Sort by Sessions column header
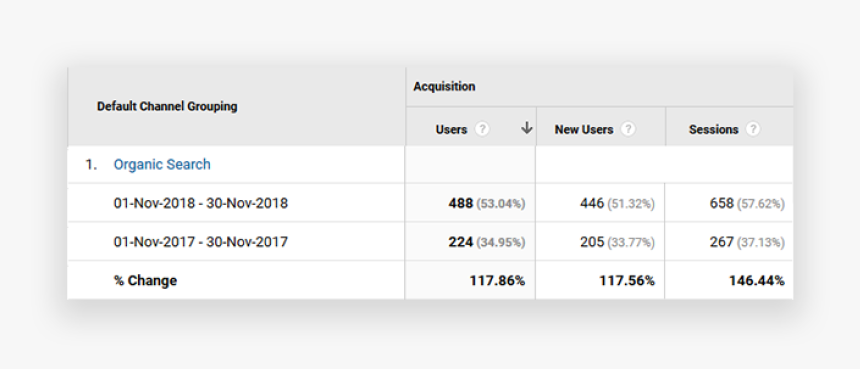 point(714,129)
